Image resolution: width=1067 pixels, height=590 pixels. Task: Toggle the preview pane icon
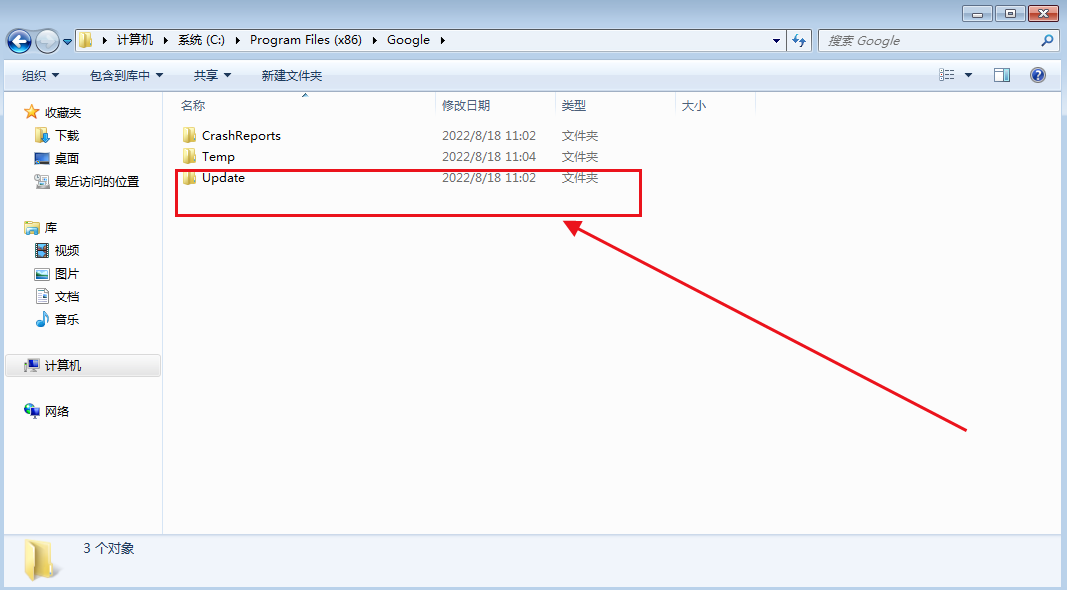(x=1002, y=75)
